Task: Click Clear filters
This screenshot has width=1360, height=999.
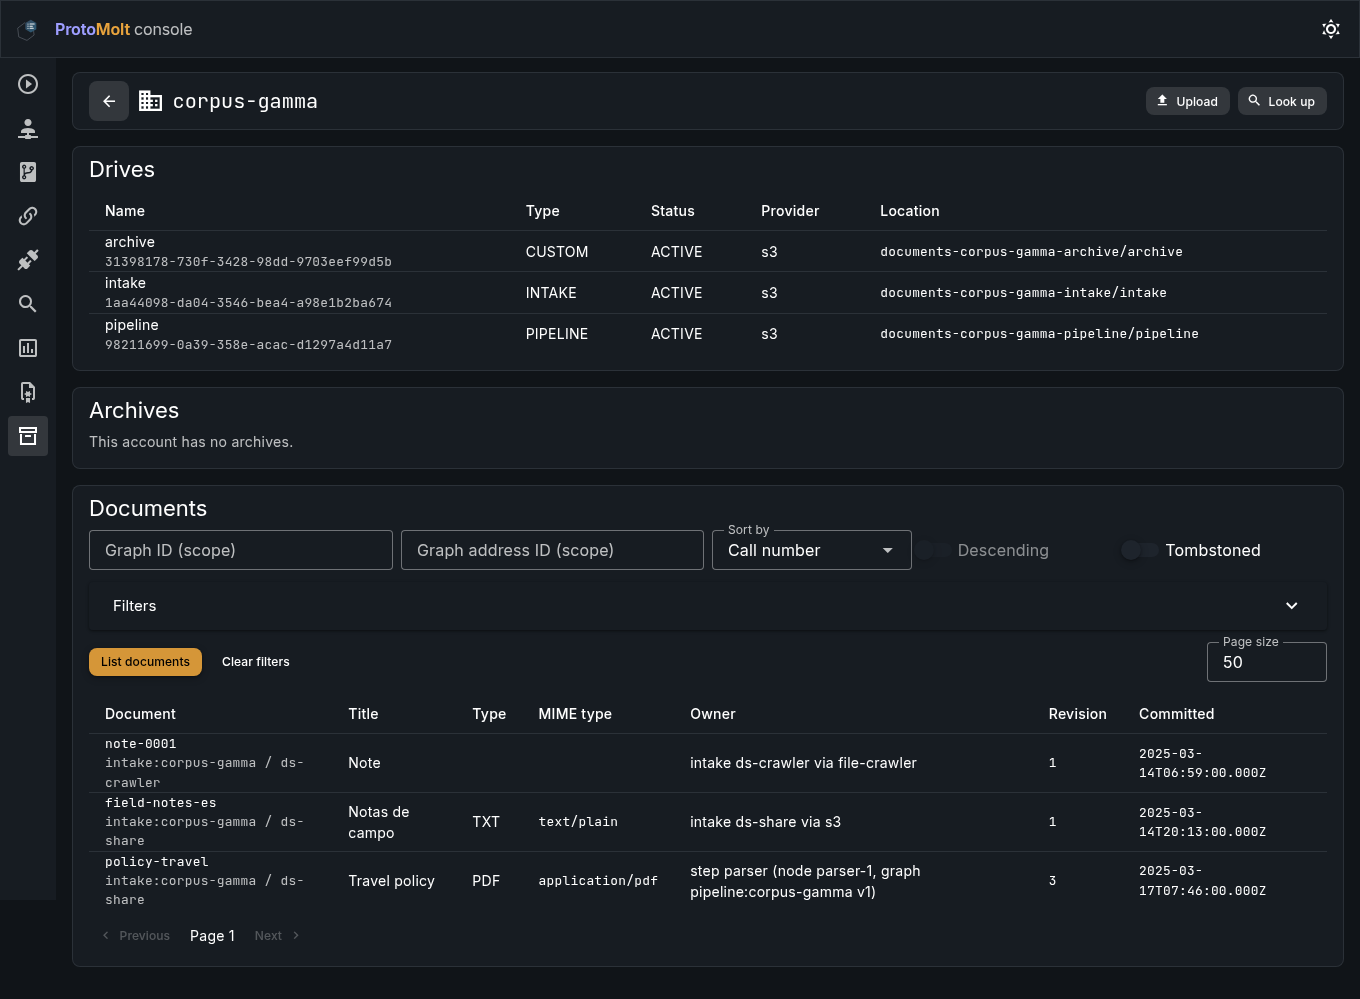Action: coord(256,662)
